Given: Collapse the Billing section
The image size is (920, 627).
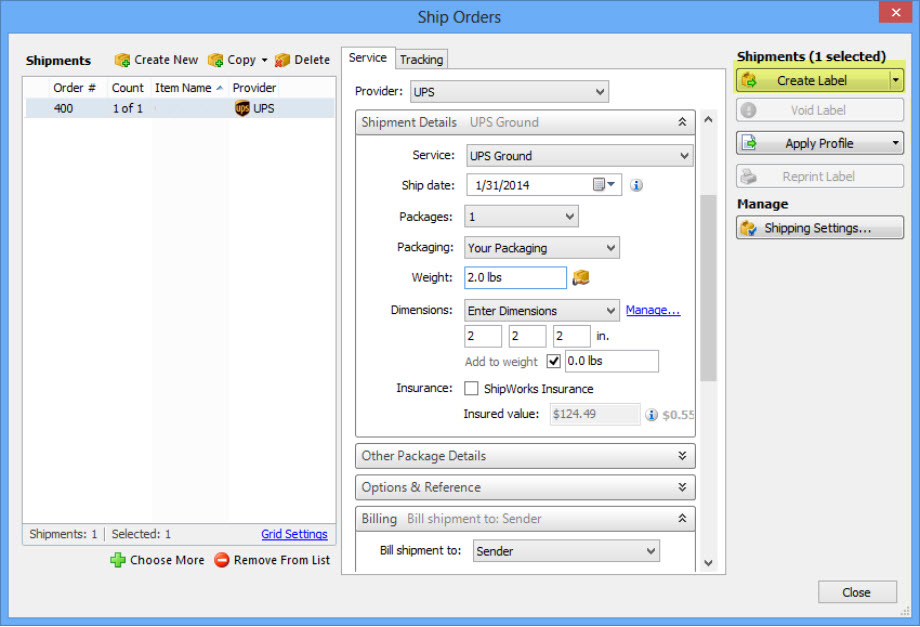Looking at the screenshot, I should tap(682, 518).
